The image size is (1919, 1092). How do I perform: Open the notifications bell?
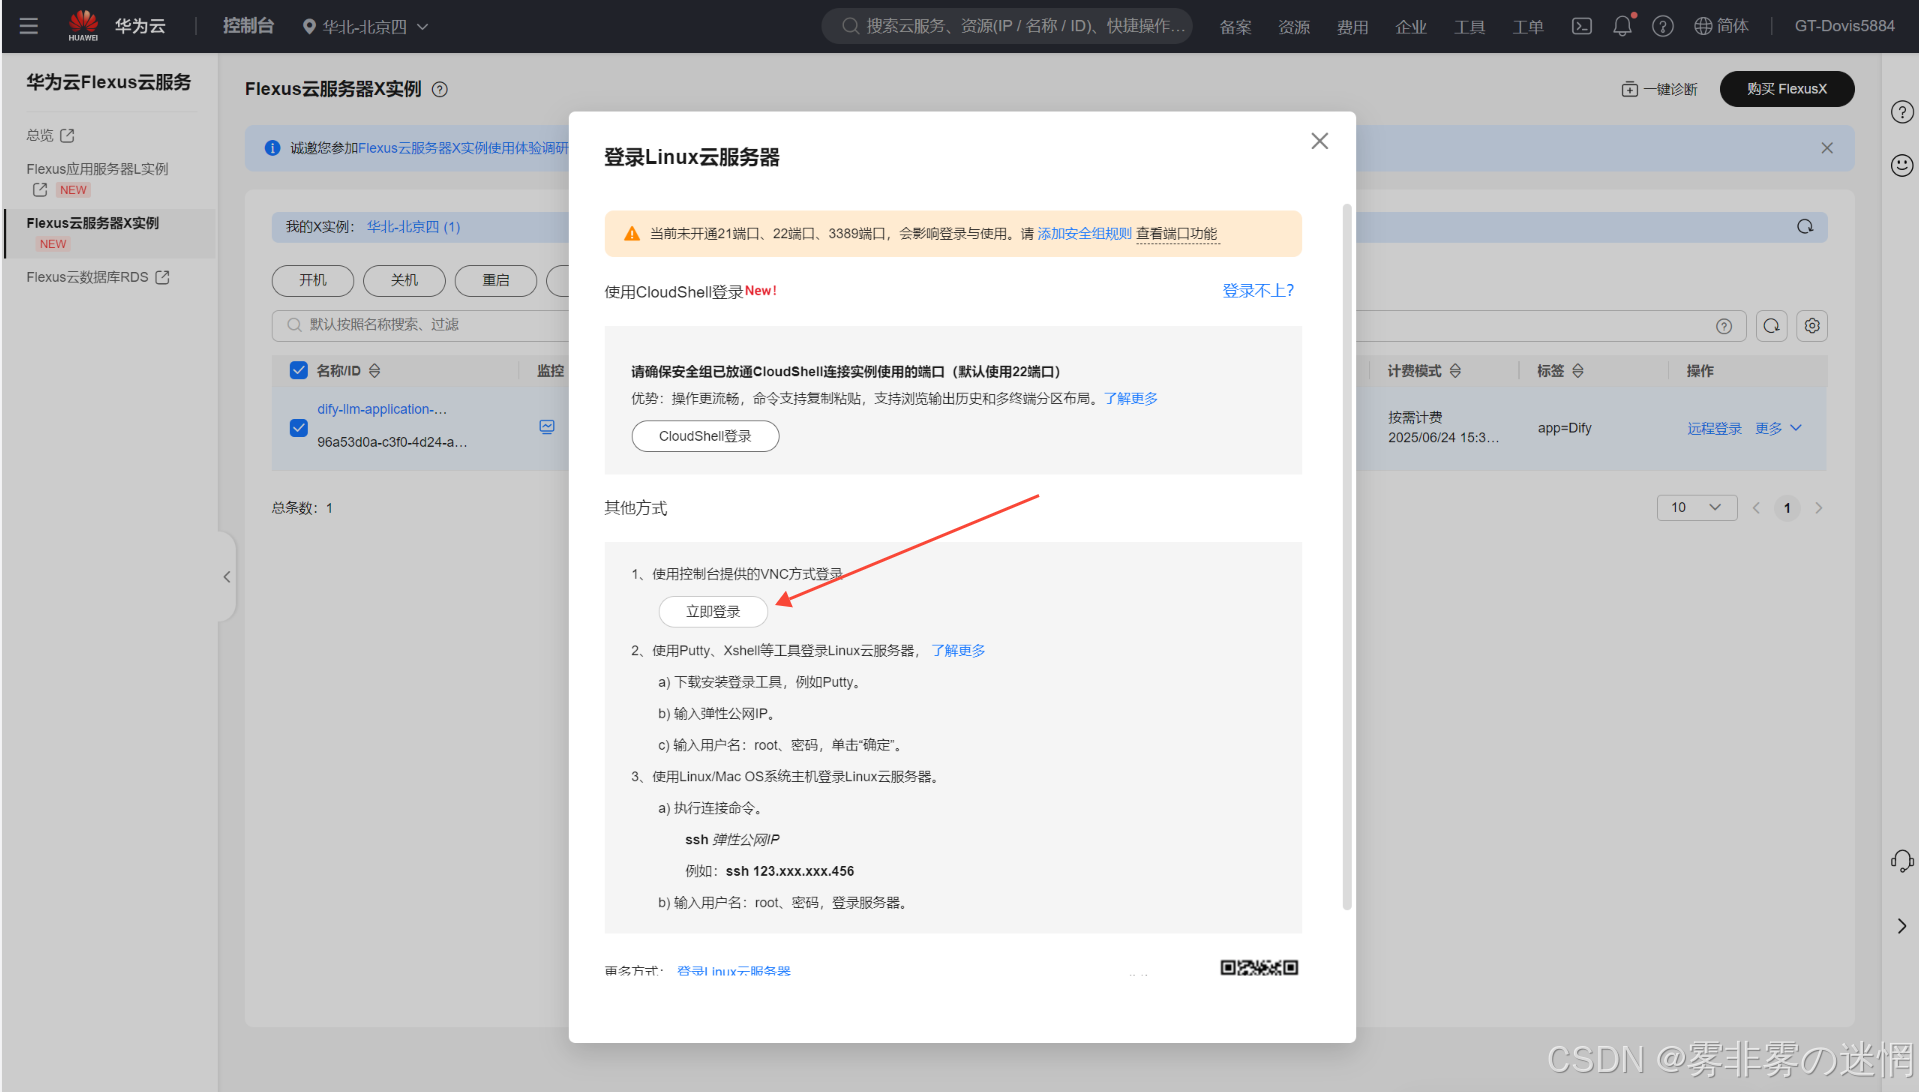[1622, 26]
